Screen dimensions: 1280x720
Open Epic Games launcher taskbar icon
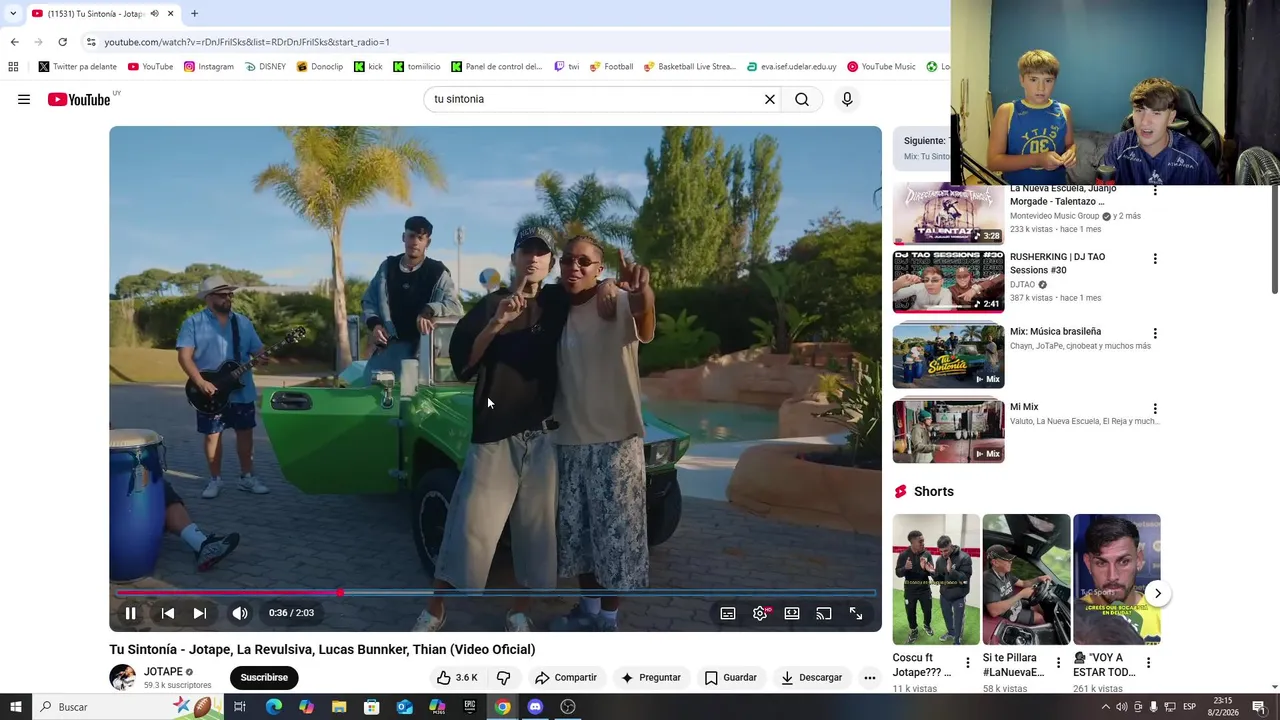[x=470, y=707]
